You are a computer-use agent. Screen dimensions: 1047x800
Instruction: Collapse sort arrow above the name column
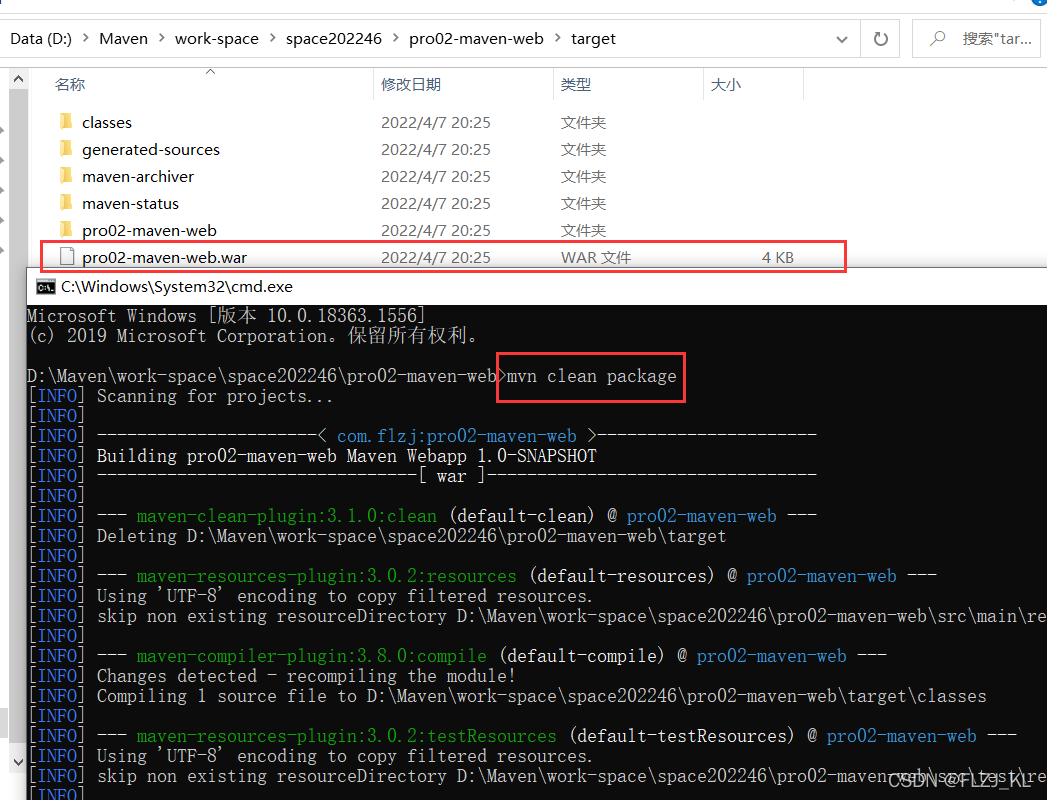click(x=210, y=71)
